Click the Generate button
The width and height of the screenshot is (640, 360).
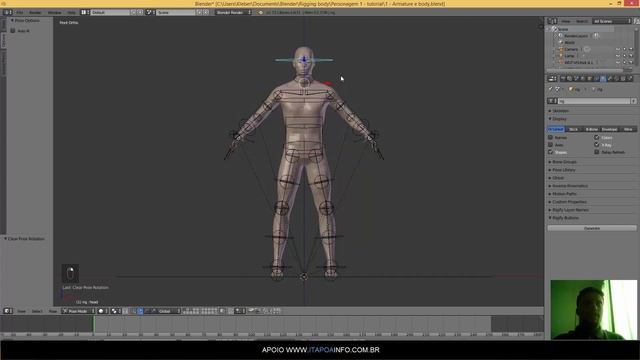[x=592, y=228]
